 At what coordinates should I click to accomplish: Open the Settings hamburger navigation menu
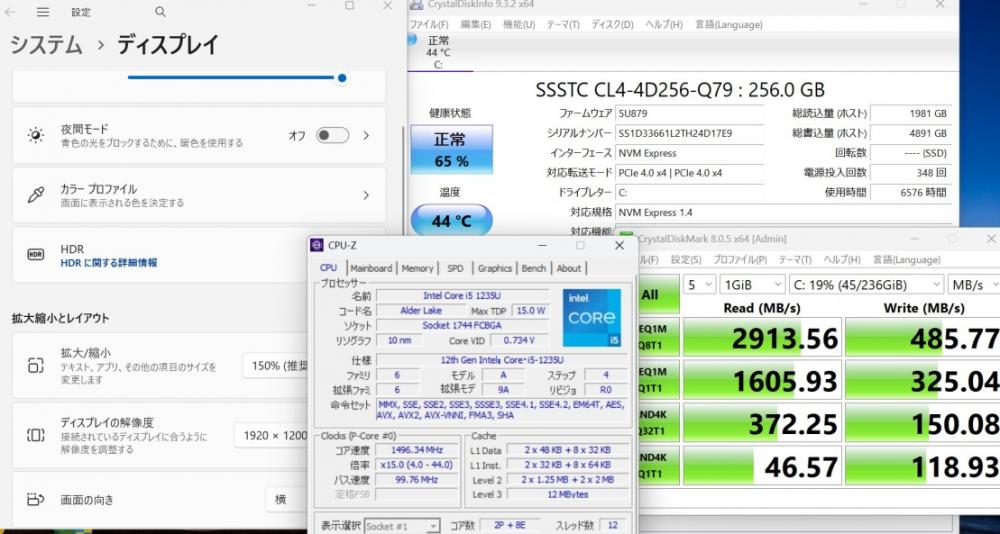[43, 12]
